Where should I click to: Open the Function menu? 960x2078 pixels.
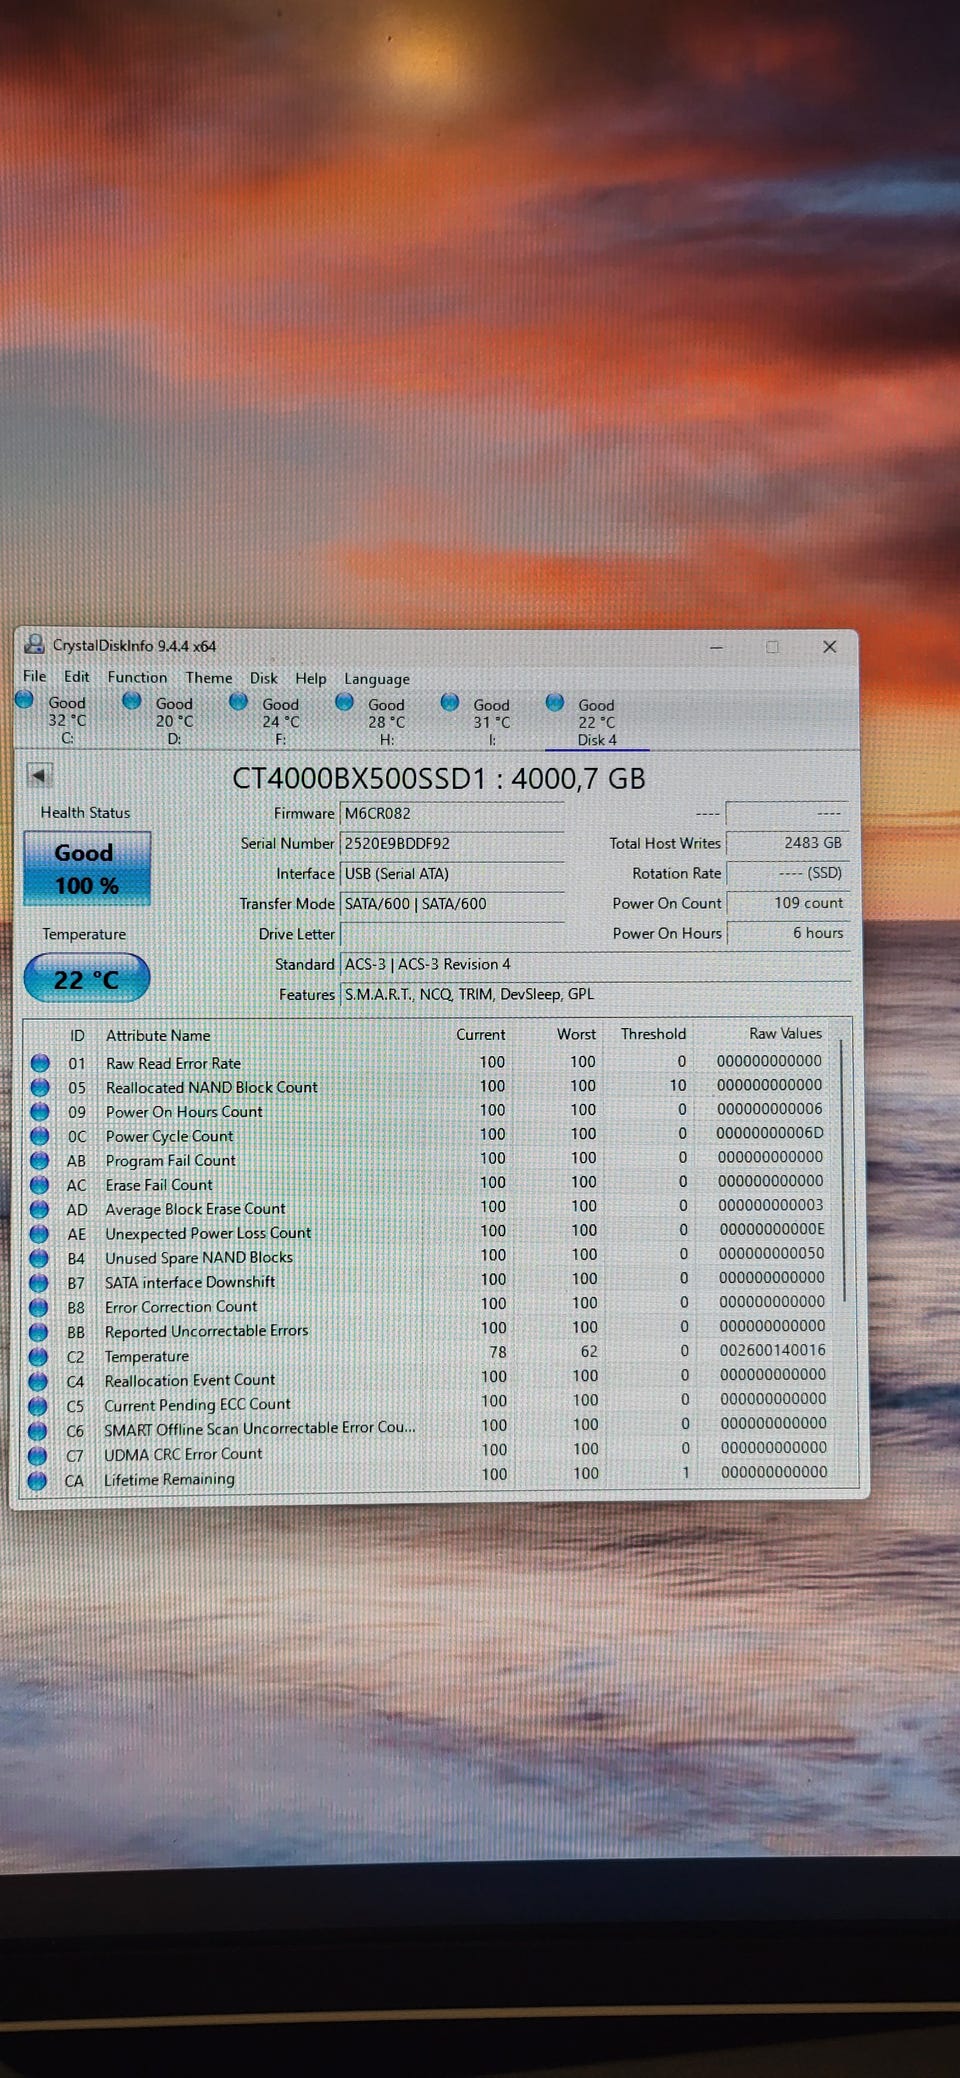[138, 678]
